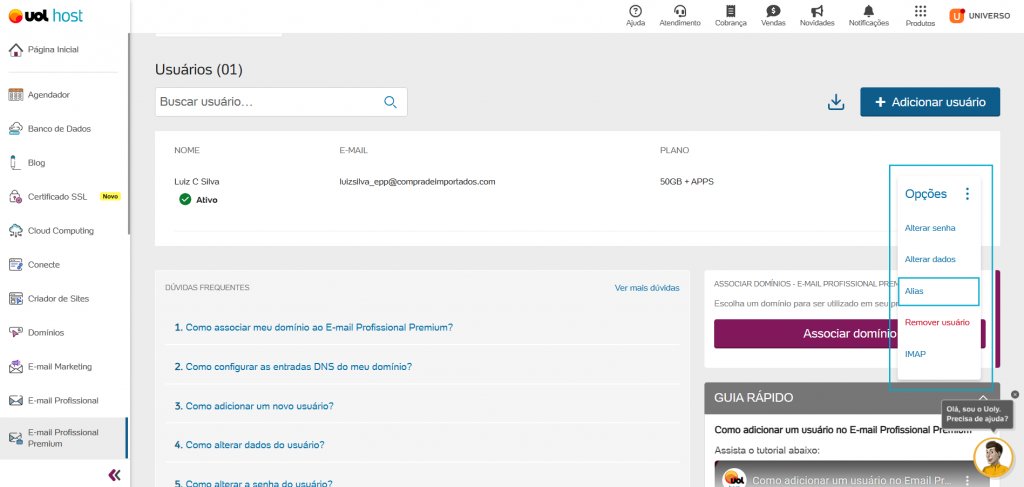Focus the Buscar usuário search field

(x=281, y=102)
